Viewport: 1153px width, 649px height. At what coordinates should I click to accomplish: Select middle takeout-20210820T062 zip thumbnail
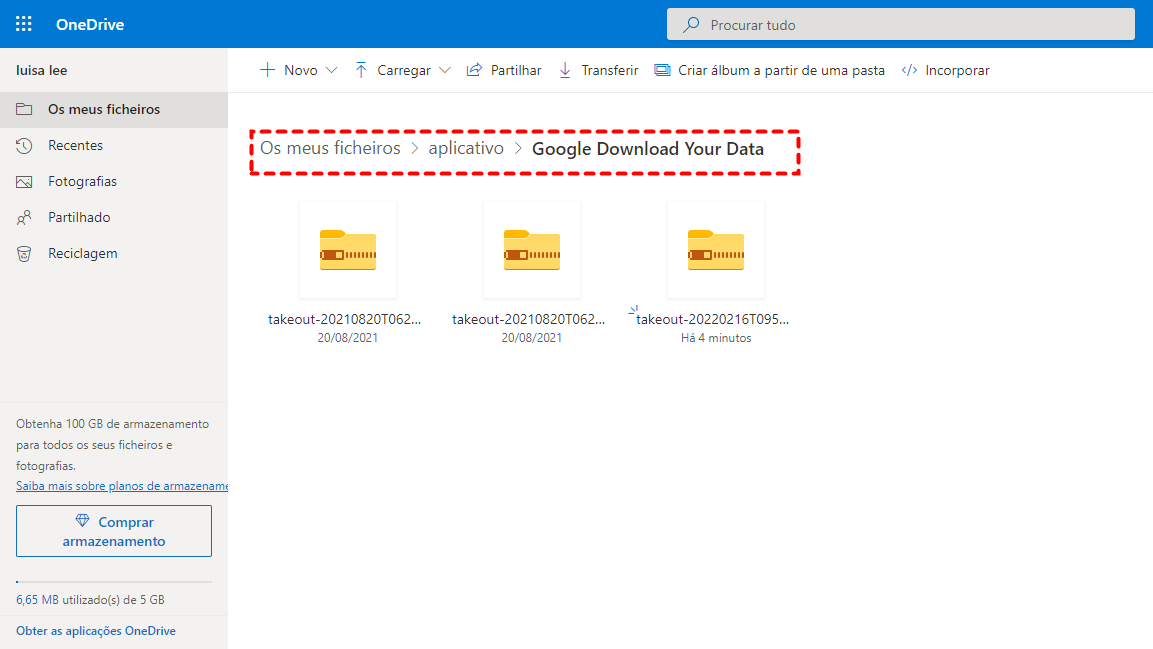532,251
